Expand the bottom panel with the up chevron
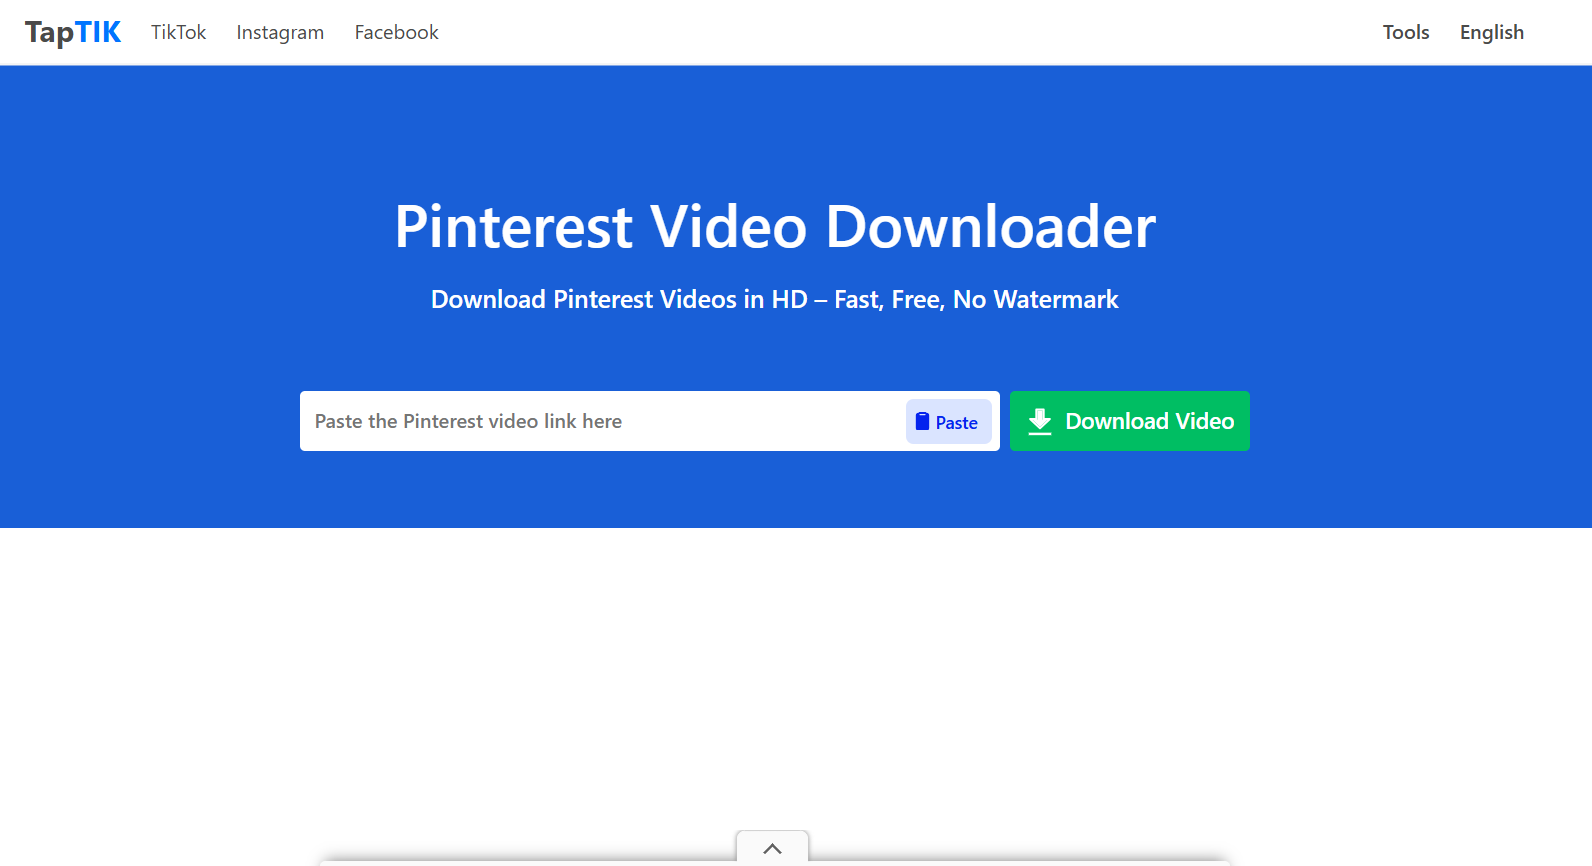 (772, 848)
